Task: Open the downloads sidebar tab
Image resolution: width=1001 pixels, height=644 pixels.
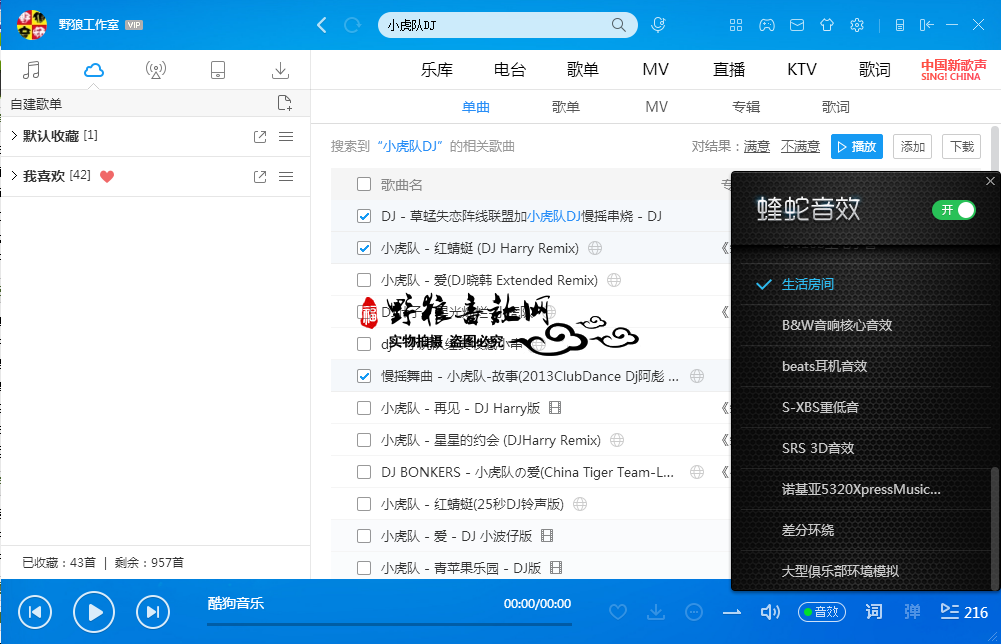Action: click(280, 70)
